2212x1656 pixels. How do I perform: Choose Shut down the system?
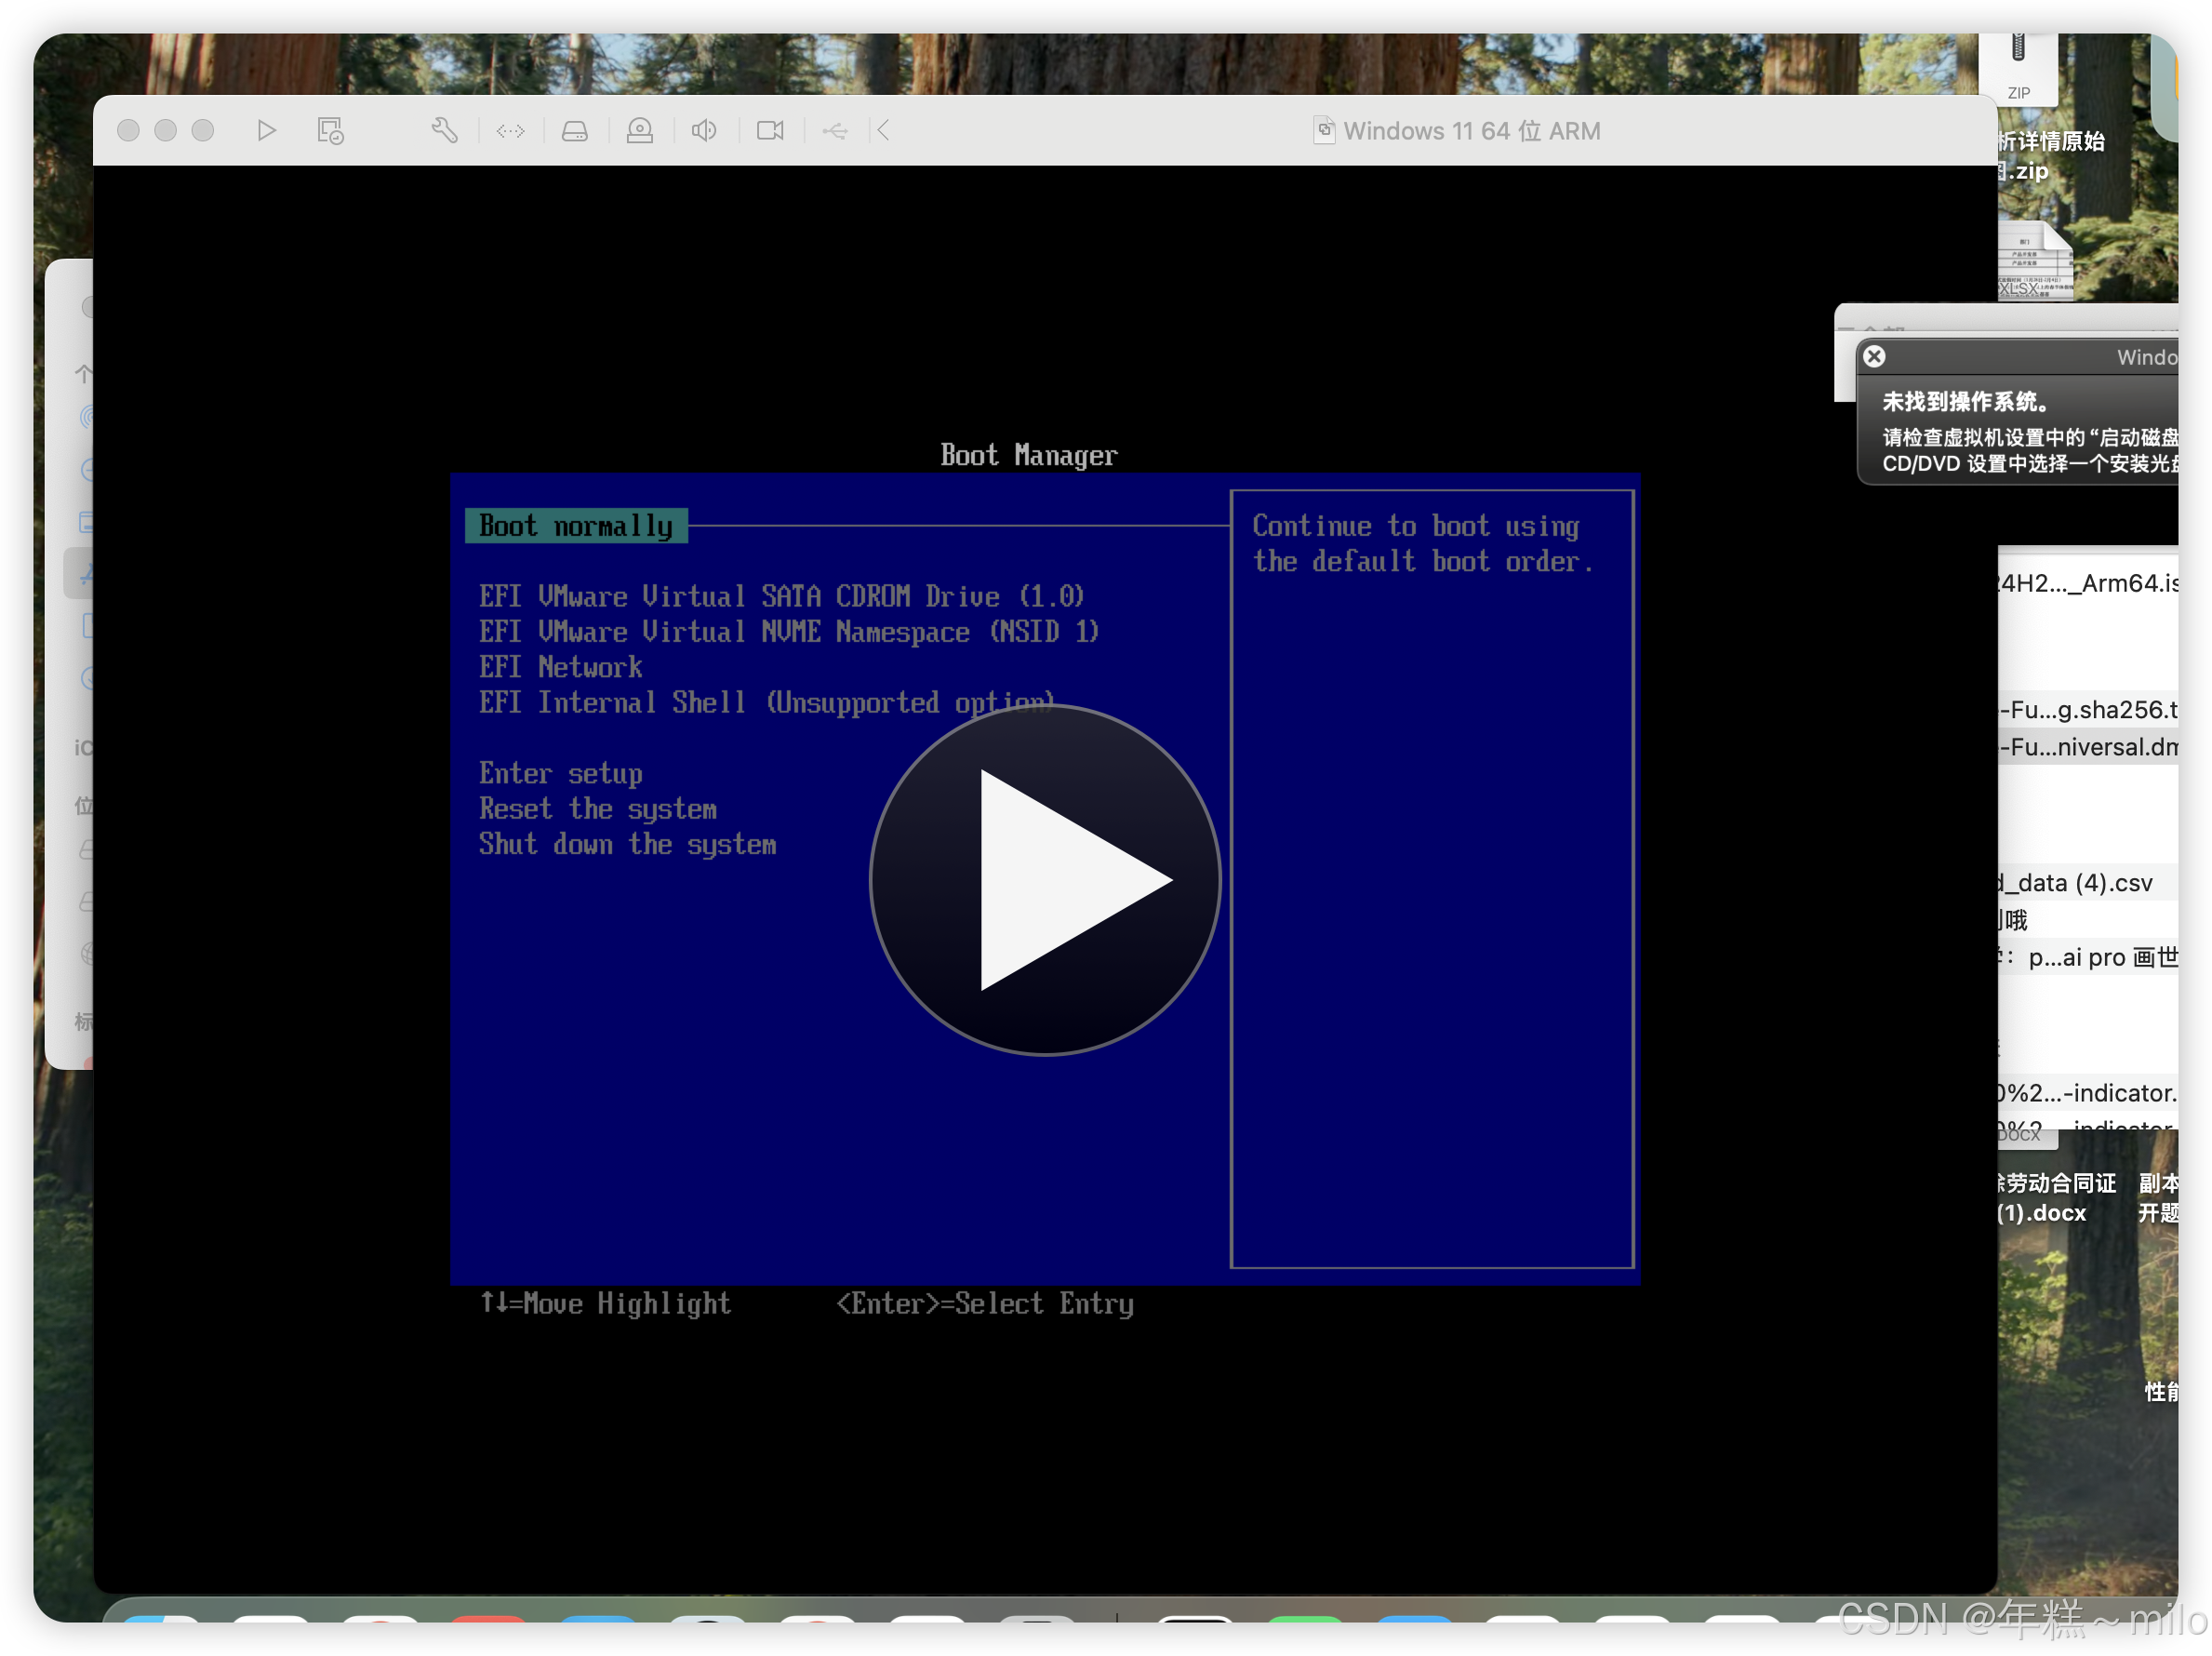pos(627,844)
